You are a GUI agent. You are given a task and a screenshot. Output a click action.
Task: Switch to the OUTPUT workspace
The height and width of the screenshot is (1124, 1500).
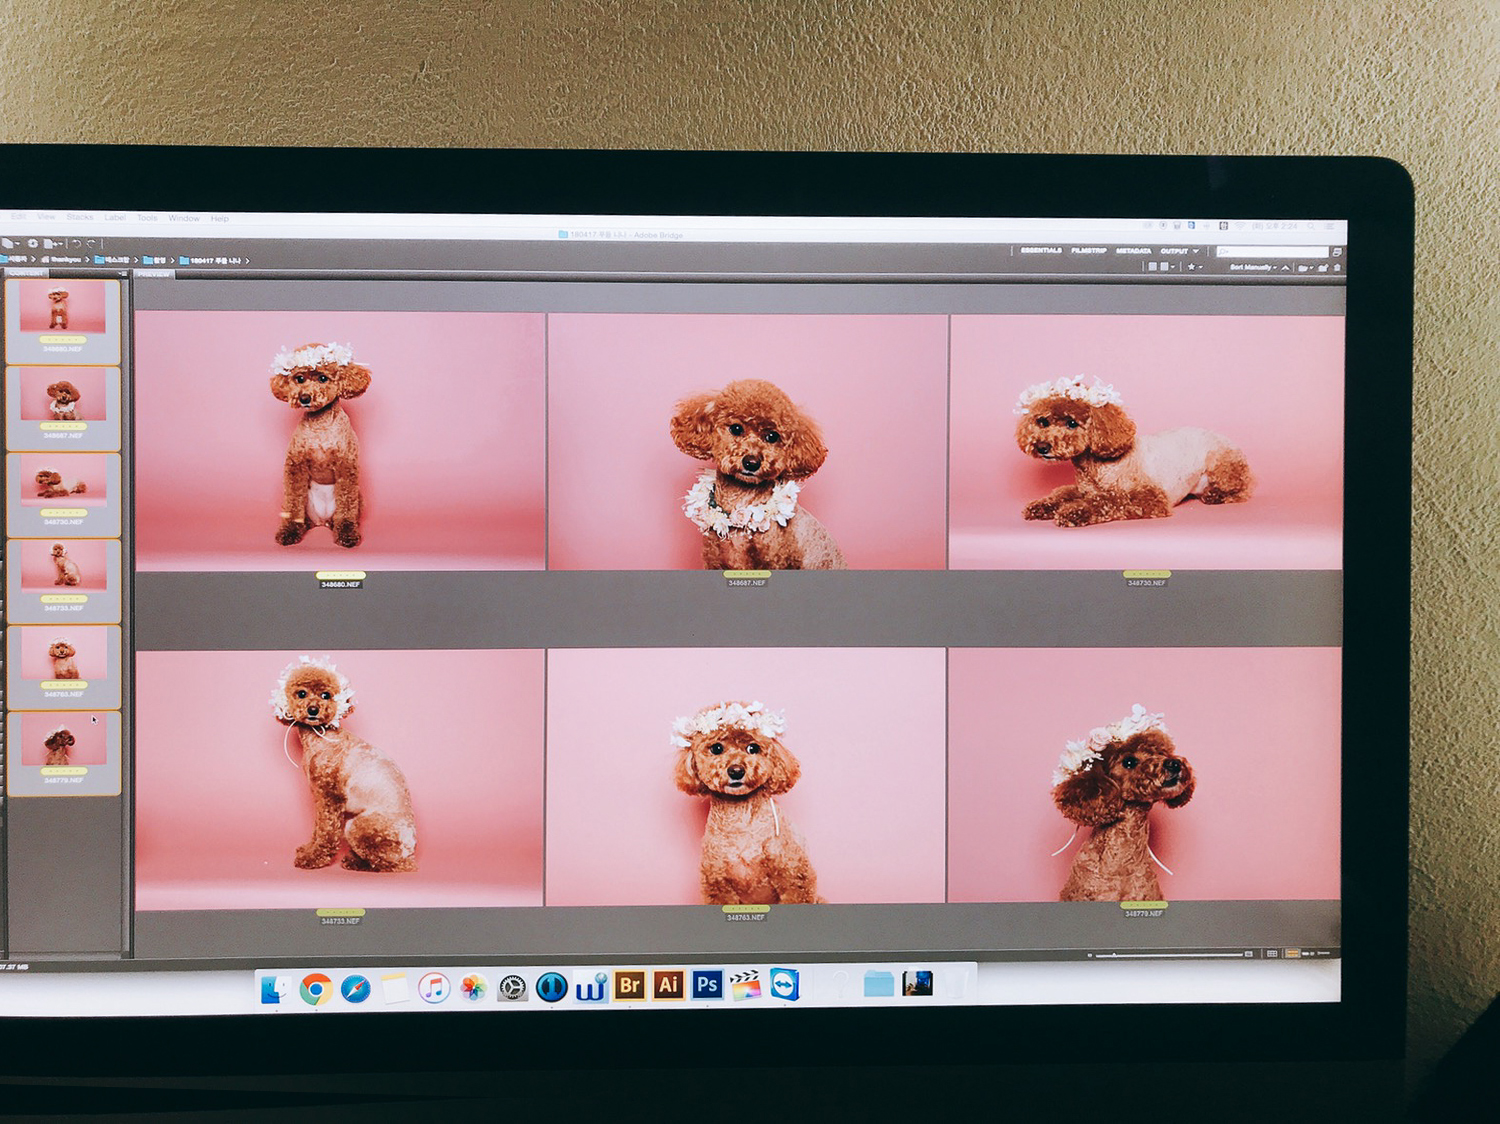[x=1174, y=251]
